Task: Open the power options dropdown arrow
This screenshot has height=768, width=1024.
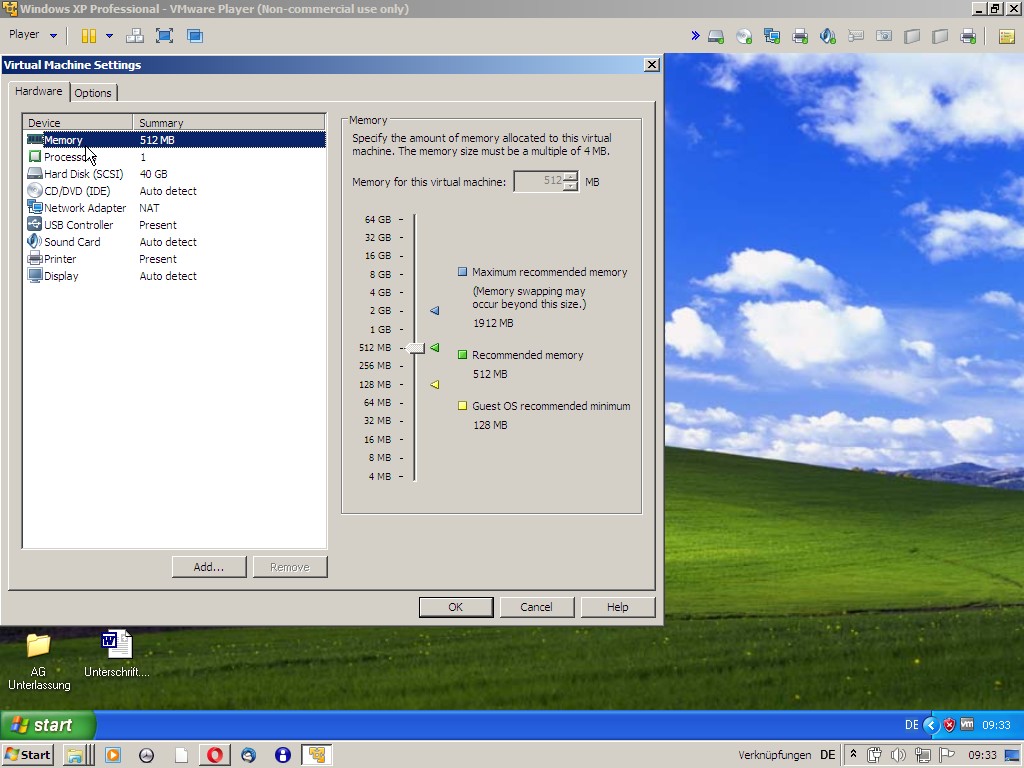Action: pyautogui.click(x=109, y=36)
